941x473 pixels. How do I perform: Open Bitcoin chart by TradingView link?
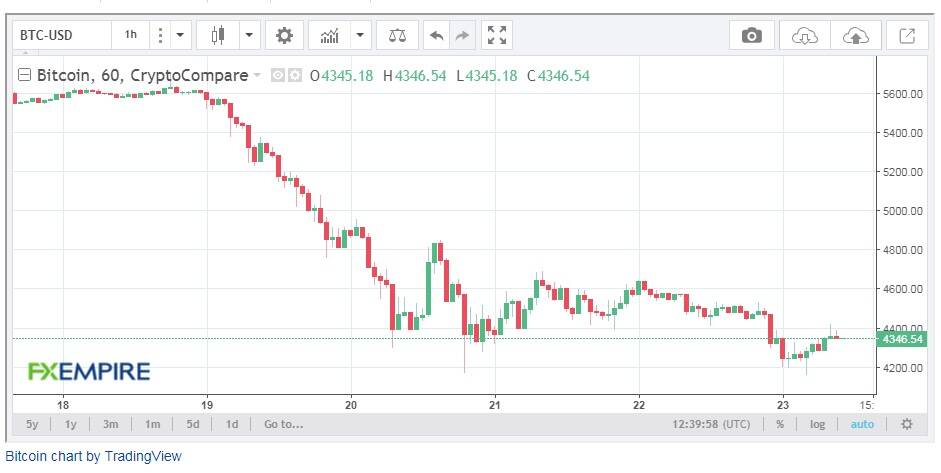[x=93, y=456]
